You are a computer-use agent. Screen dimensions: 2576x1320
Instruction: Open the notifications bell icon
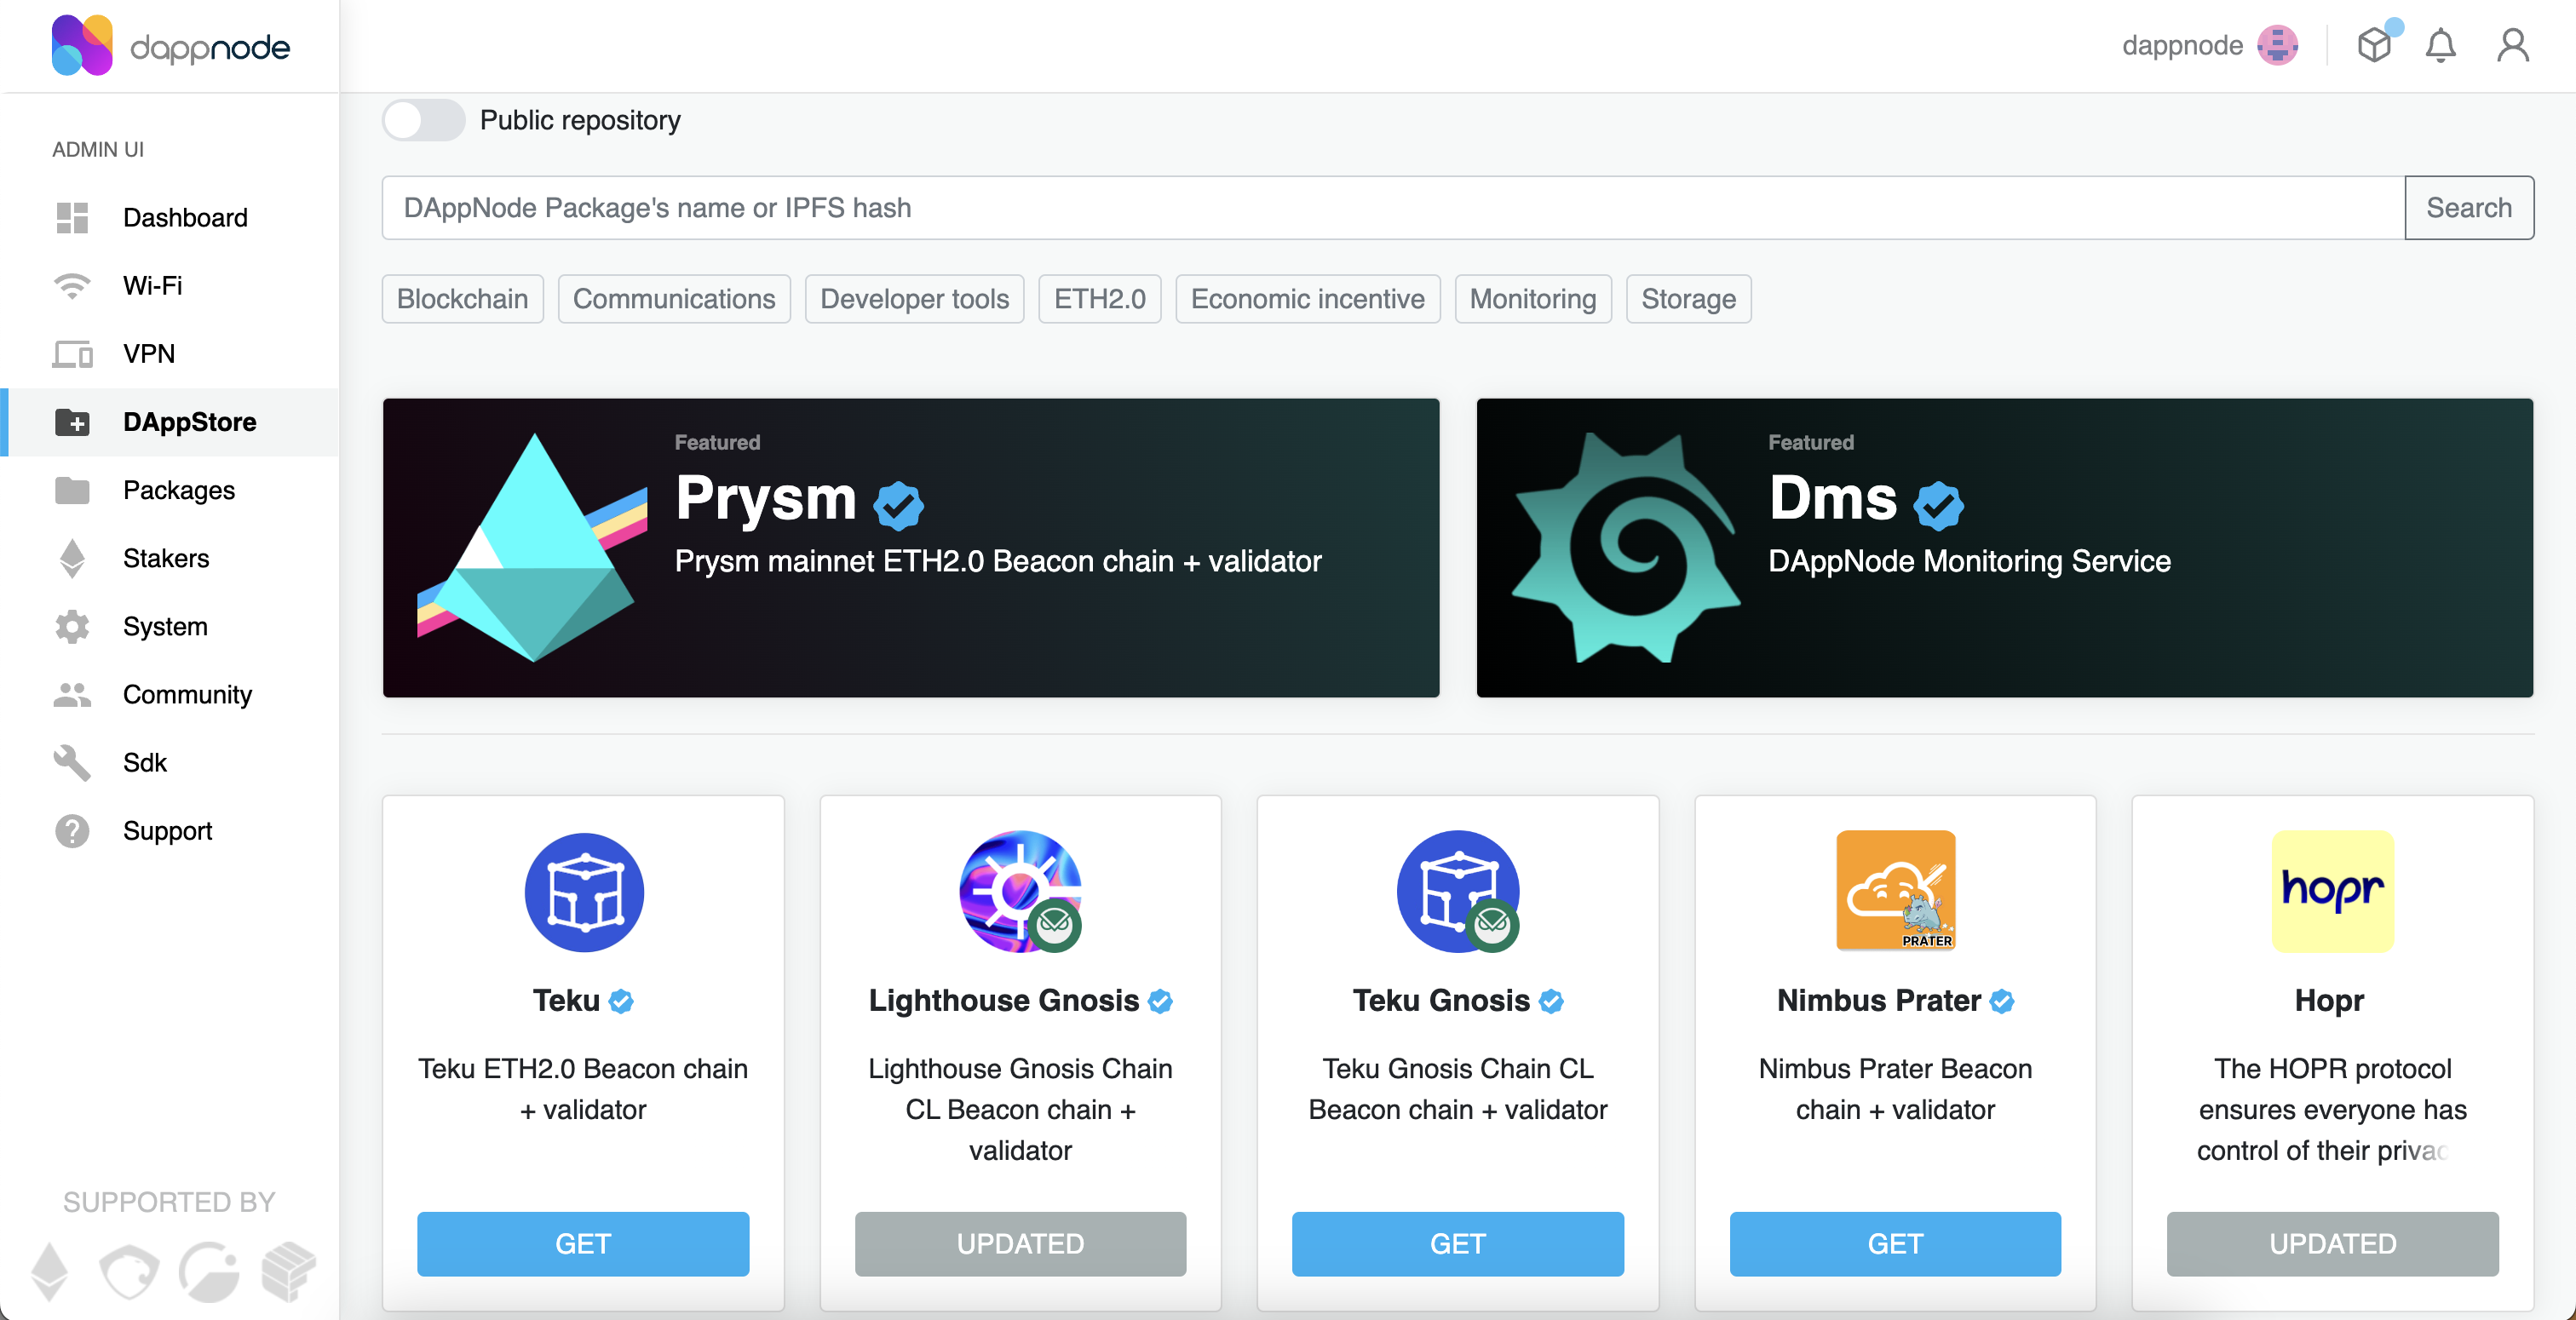coord(2440,46)
